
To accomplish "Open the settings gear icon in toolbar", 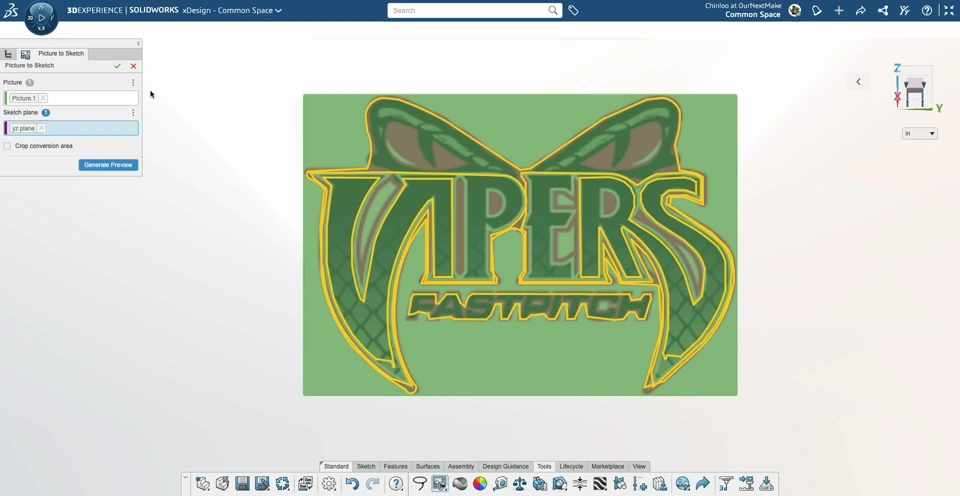I will tap(329, 484).
